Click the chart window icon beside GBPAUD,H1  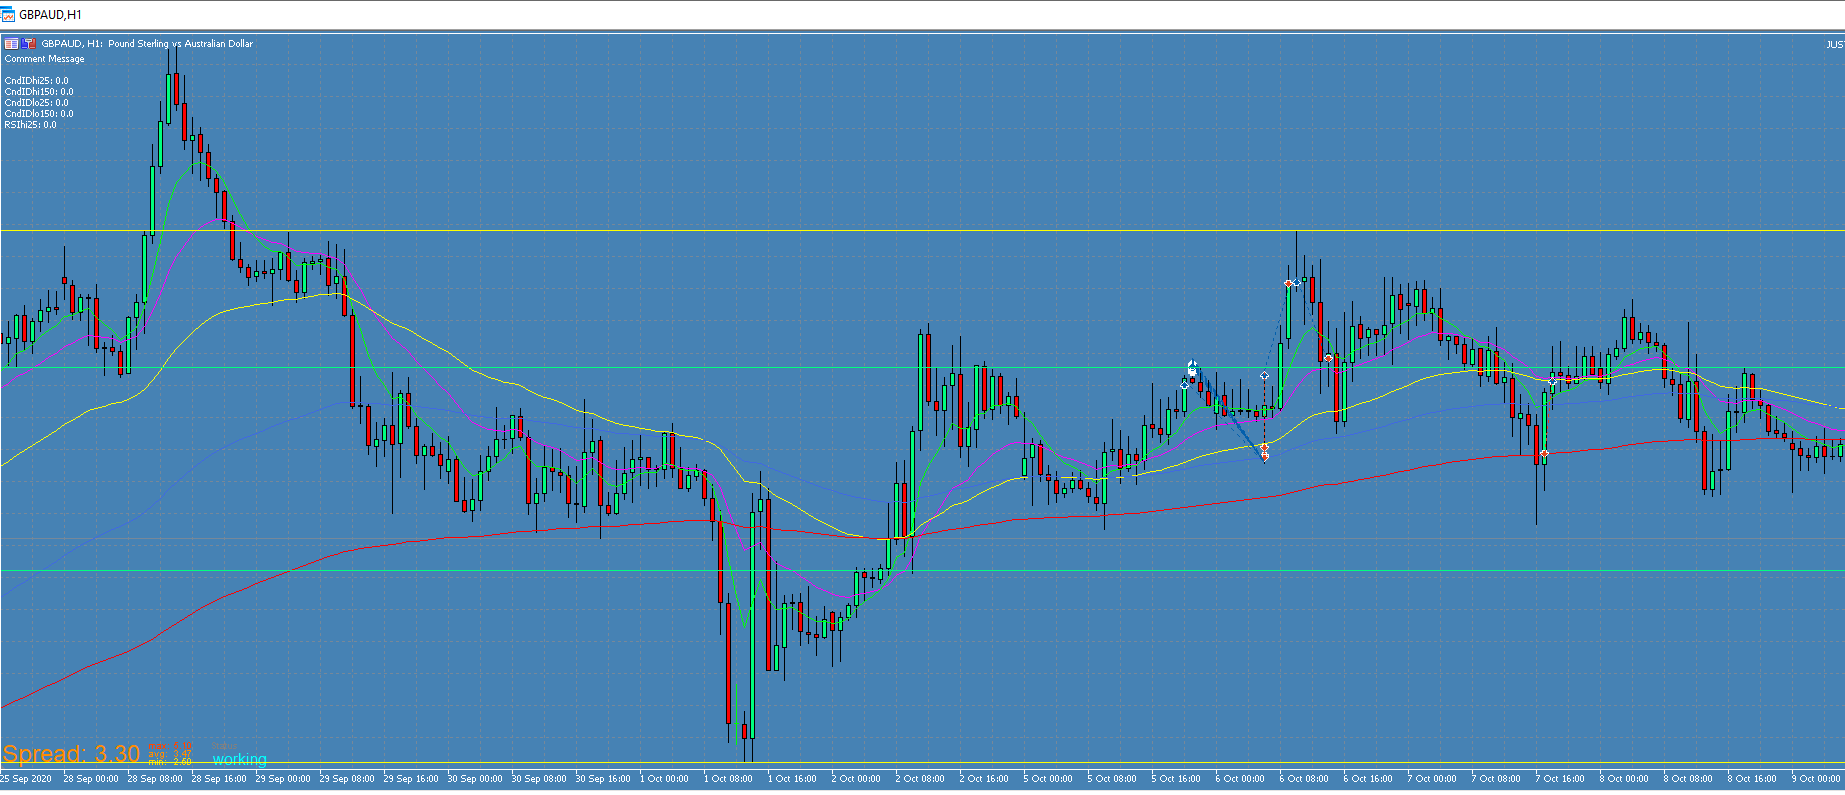point(8,15)
